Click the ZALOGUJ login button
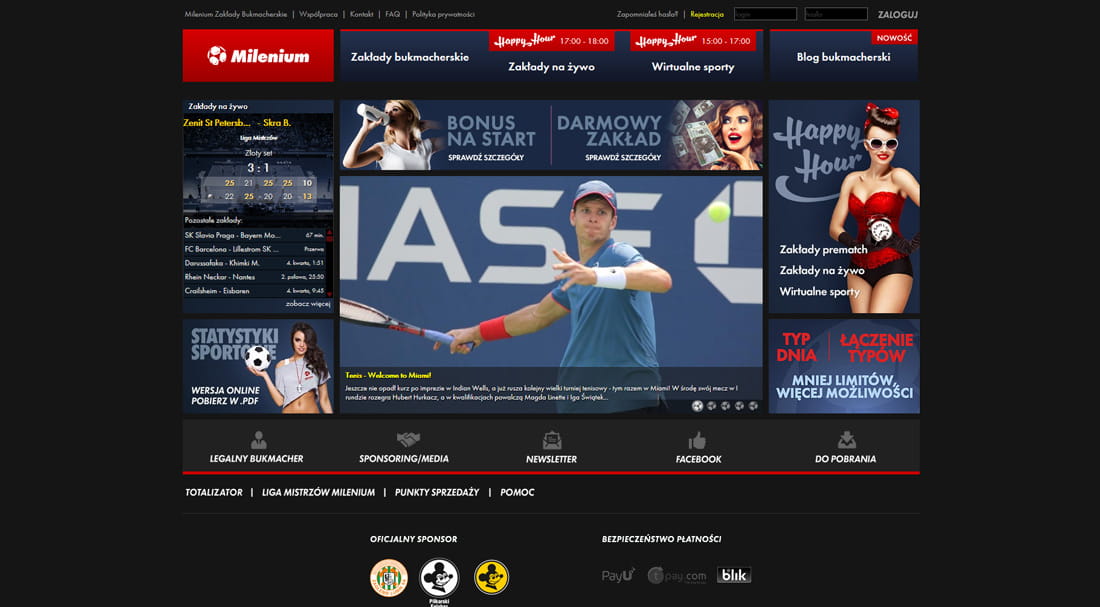Image resolution: width=1100 pixels, height=607 pixels. (x=897, y=14)
